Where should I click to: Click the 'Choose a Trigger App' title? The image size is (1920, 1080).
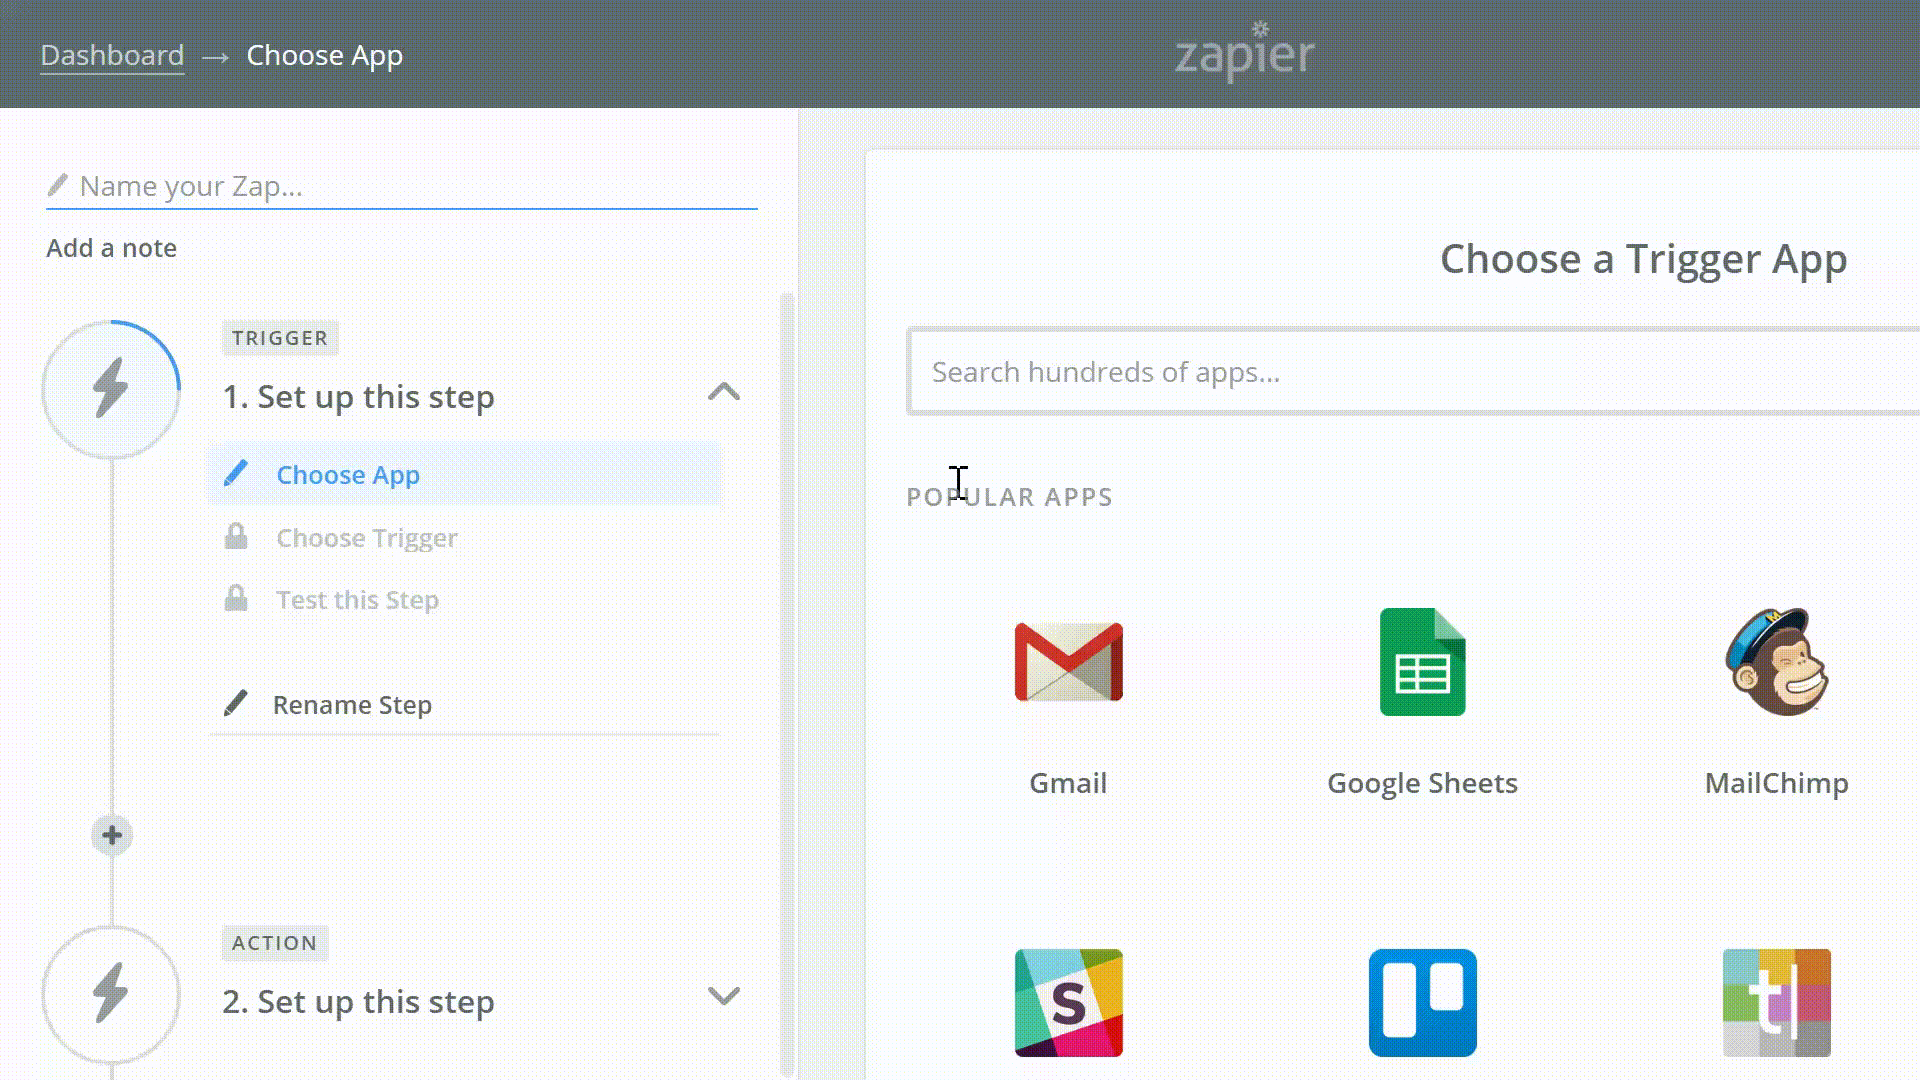1643,259
